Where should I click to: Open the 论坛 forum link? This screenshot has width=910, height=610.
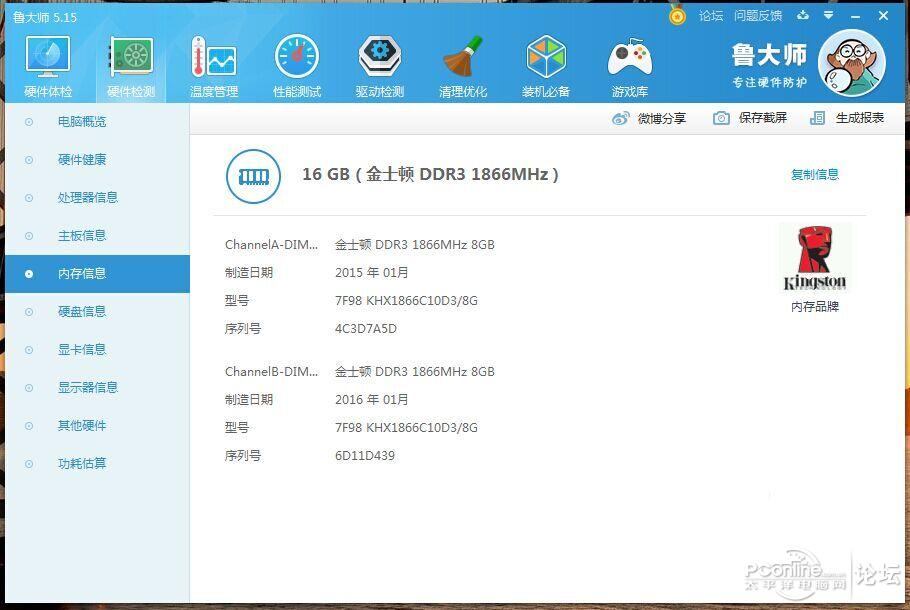[x=711, y=16]
